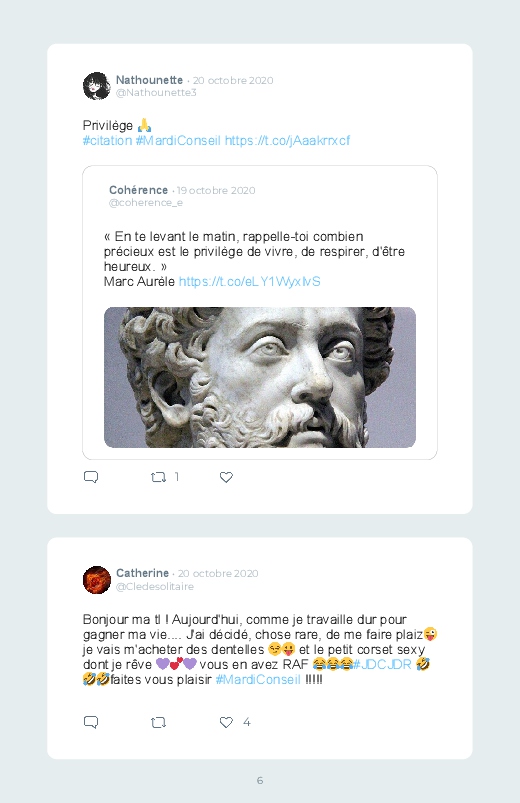This screenshot has height=803, width=520.
Task: Open #MardiConseil hashtag in Catherine's tweet
Action: coord(258,680)
